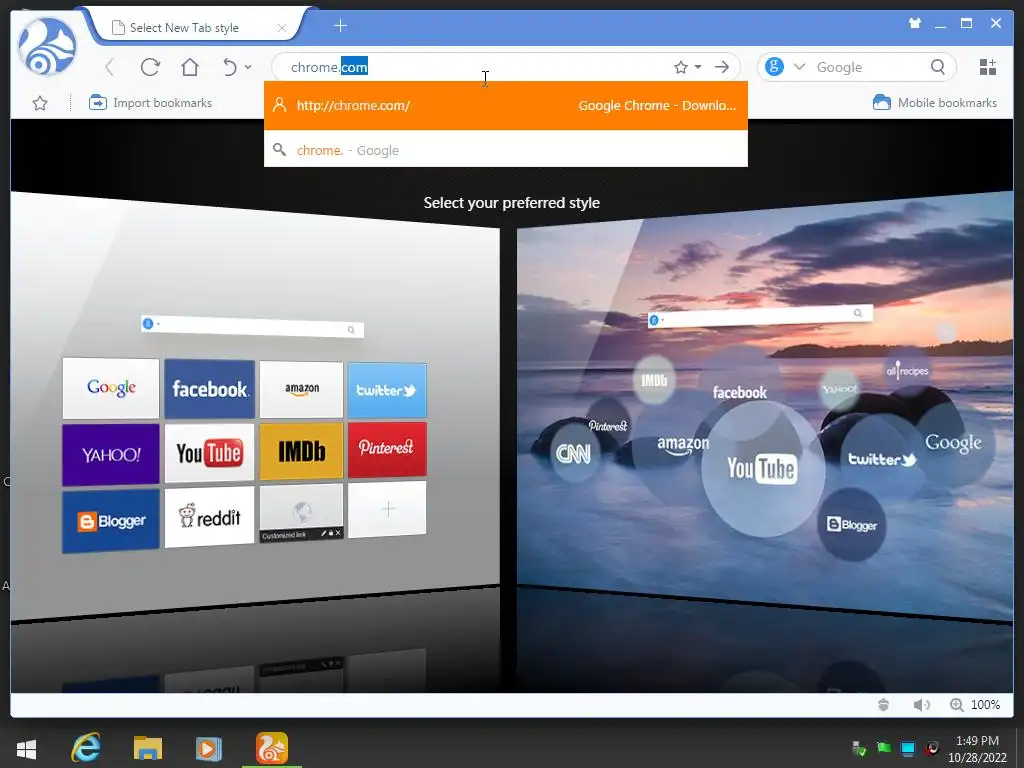The width and height of the screenshot is (1024, 768).
Task: Open Mobile bookmarks
Action: pos(935,103)
